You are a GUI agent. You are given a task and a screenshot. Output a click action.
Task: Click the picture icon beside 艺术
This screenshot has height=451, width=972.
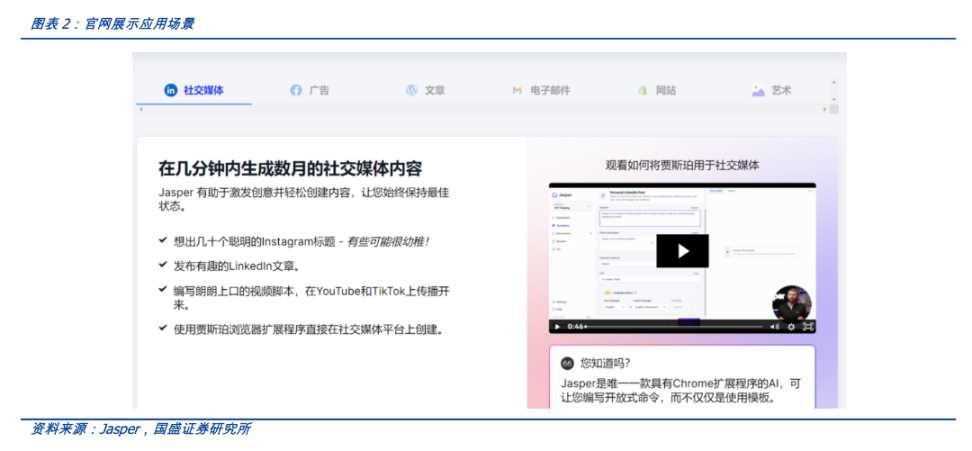click(x=758, y=90)
